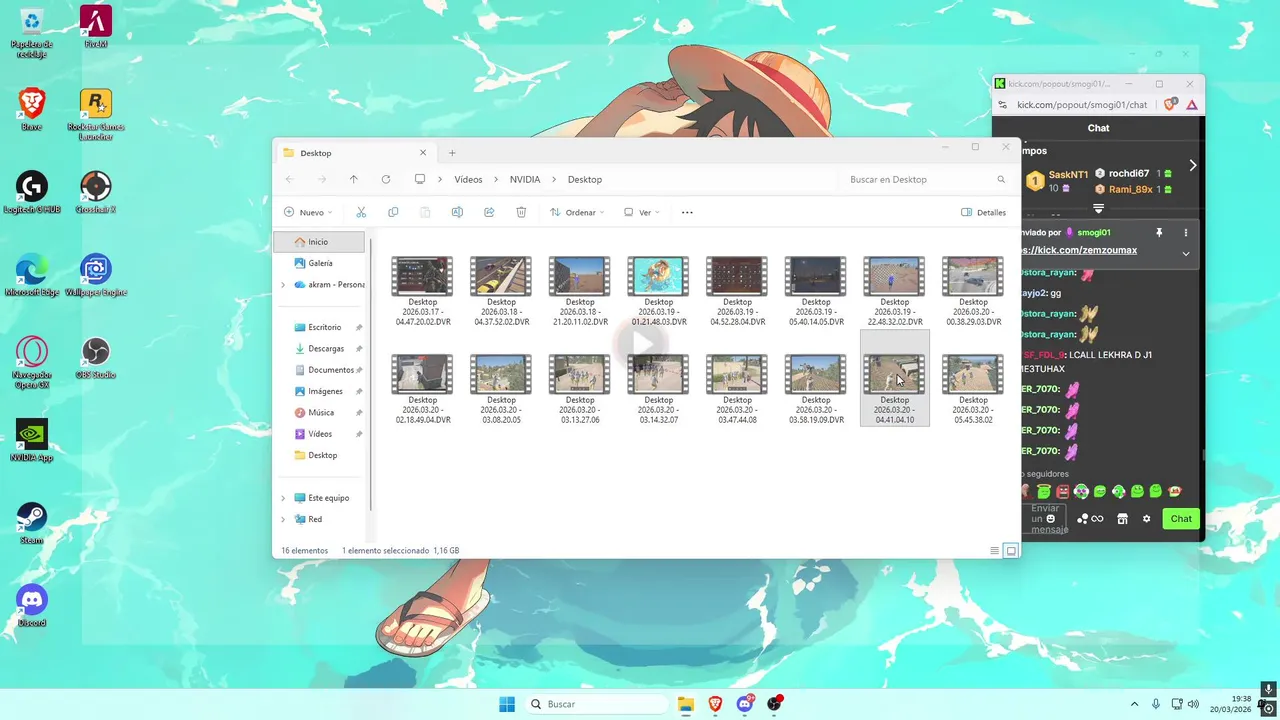Image resolution: width=1280 pixels, height=720 pixels.
Task: Click the Up one level arrow
Action: pos(353,179)
